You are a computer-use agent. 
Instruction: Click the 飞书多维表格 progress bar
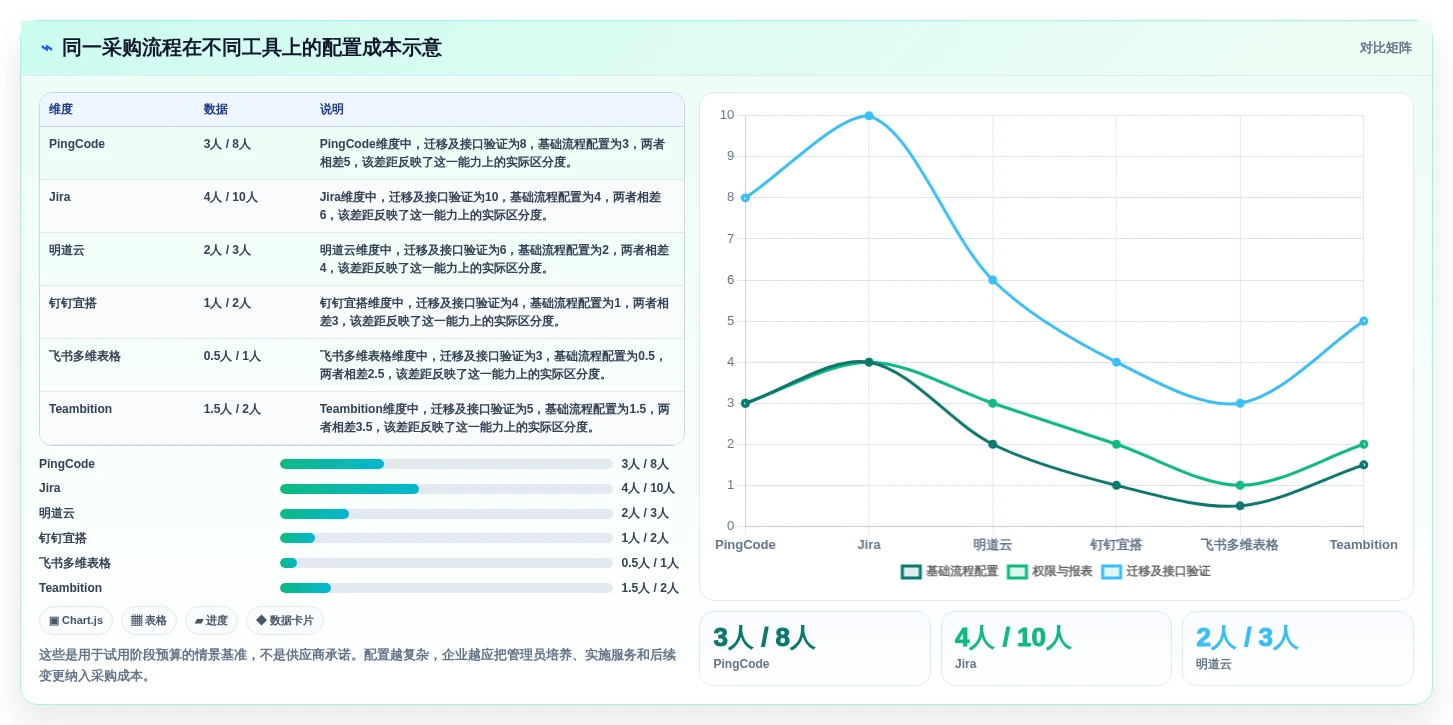click(446, 563)
